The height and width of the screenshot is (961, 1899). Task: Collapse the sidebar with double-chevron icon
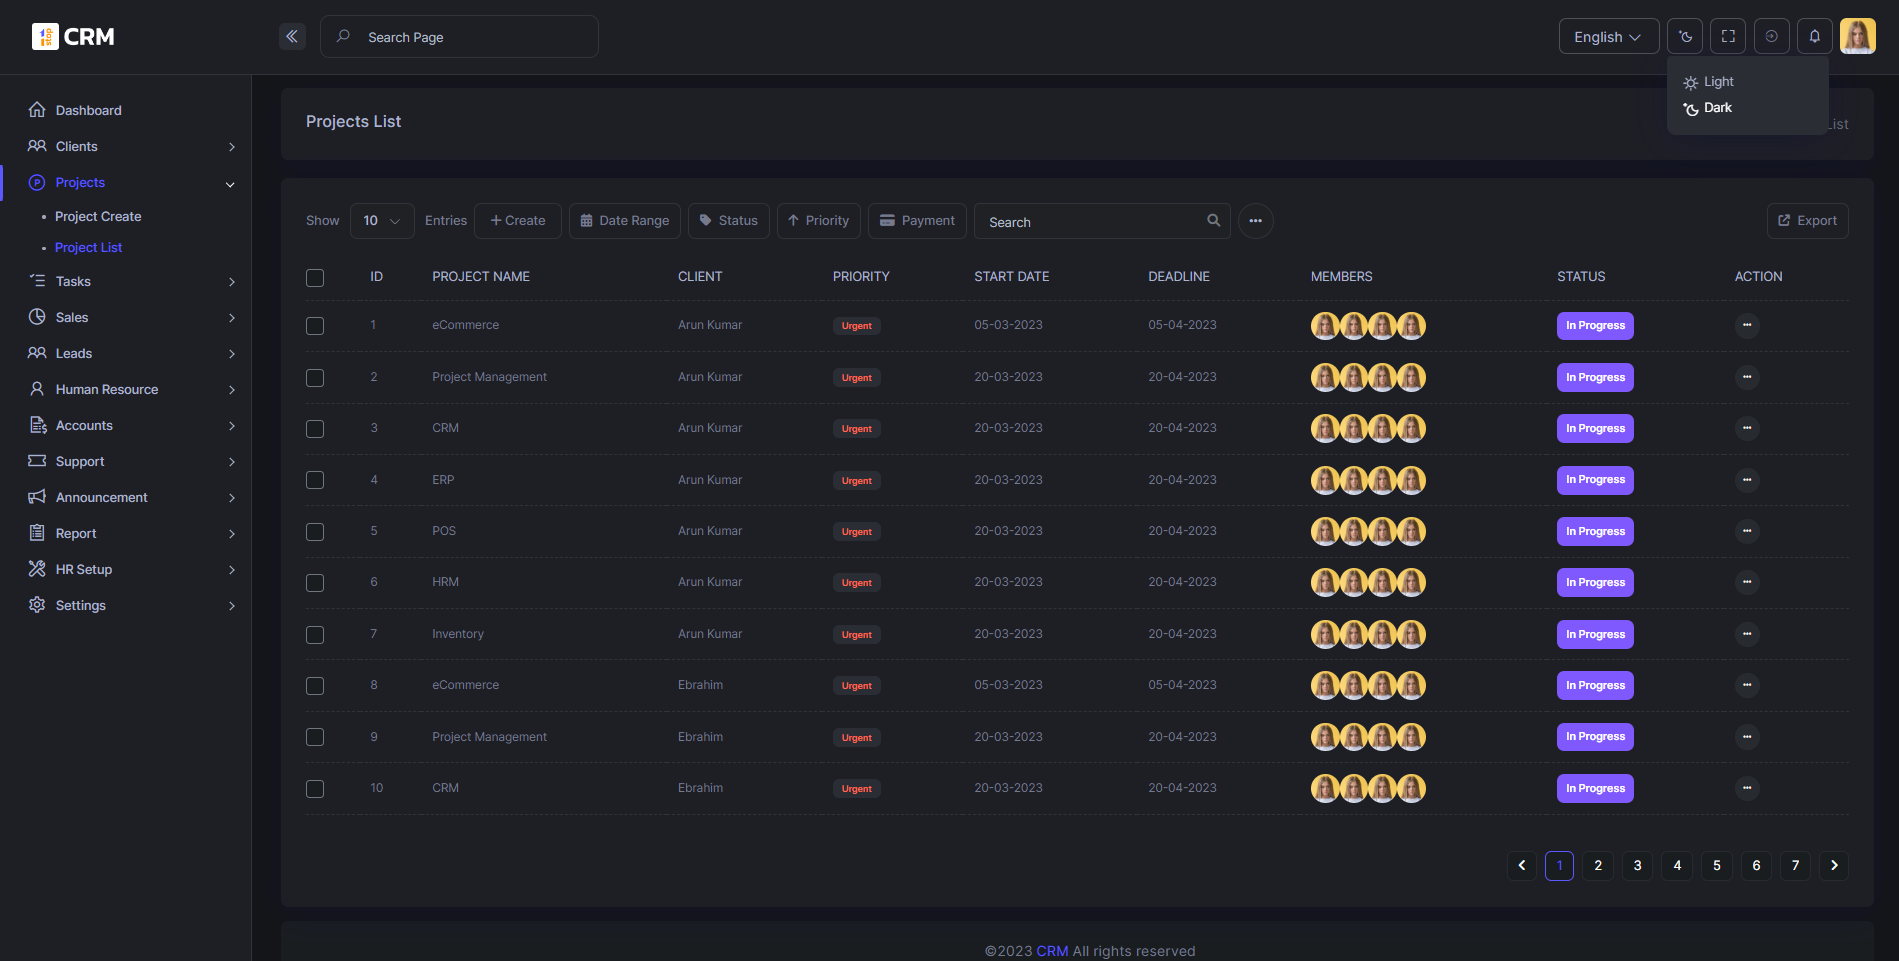pos(292,37)
